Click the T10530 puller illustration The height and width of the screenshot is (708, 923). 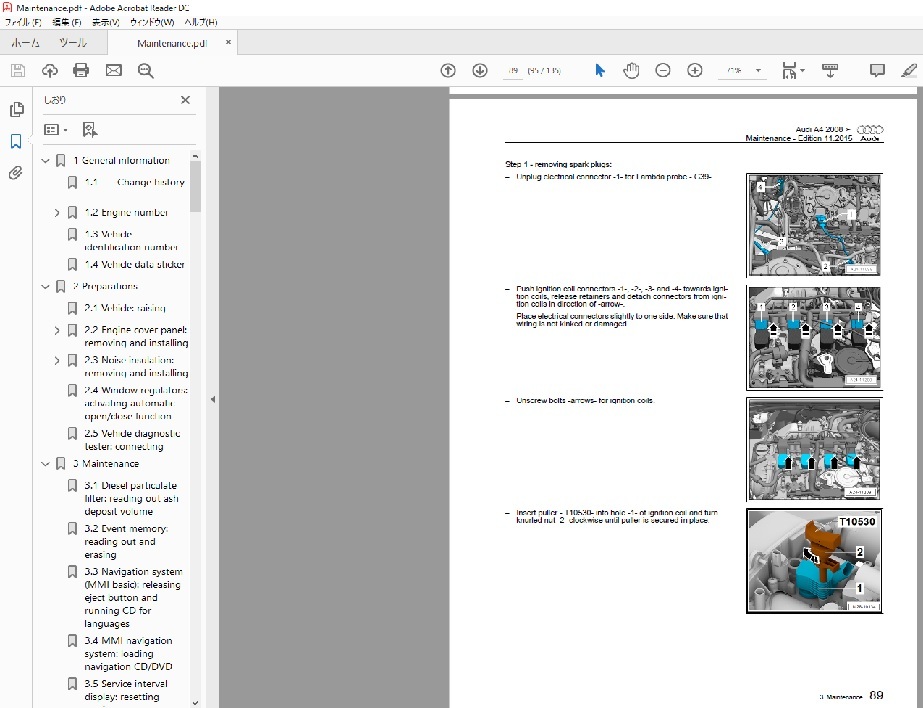[x=814, y=561]
